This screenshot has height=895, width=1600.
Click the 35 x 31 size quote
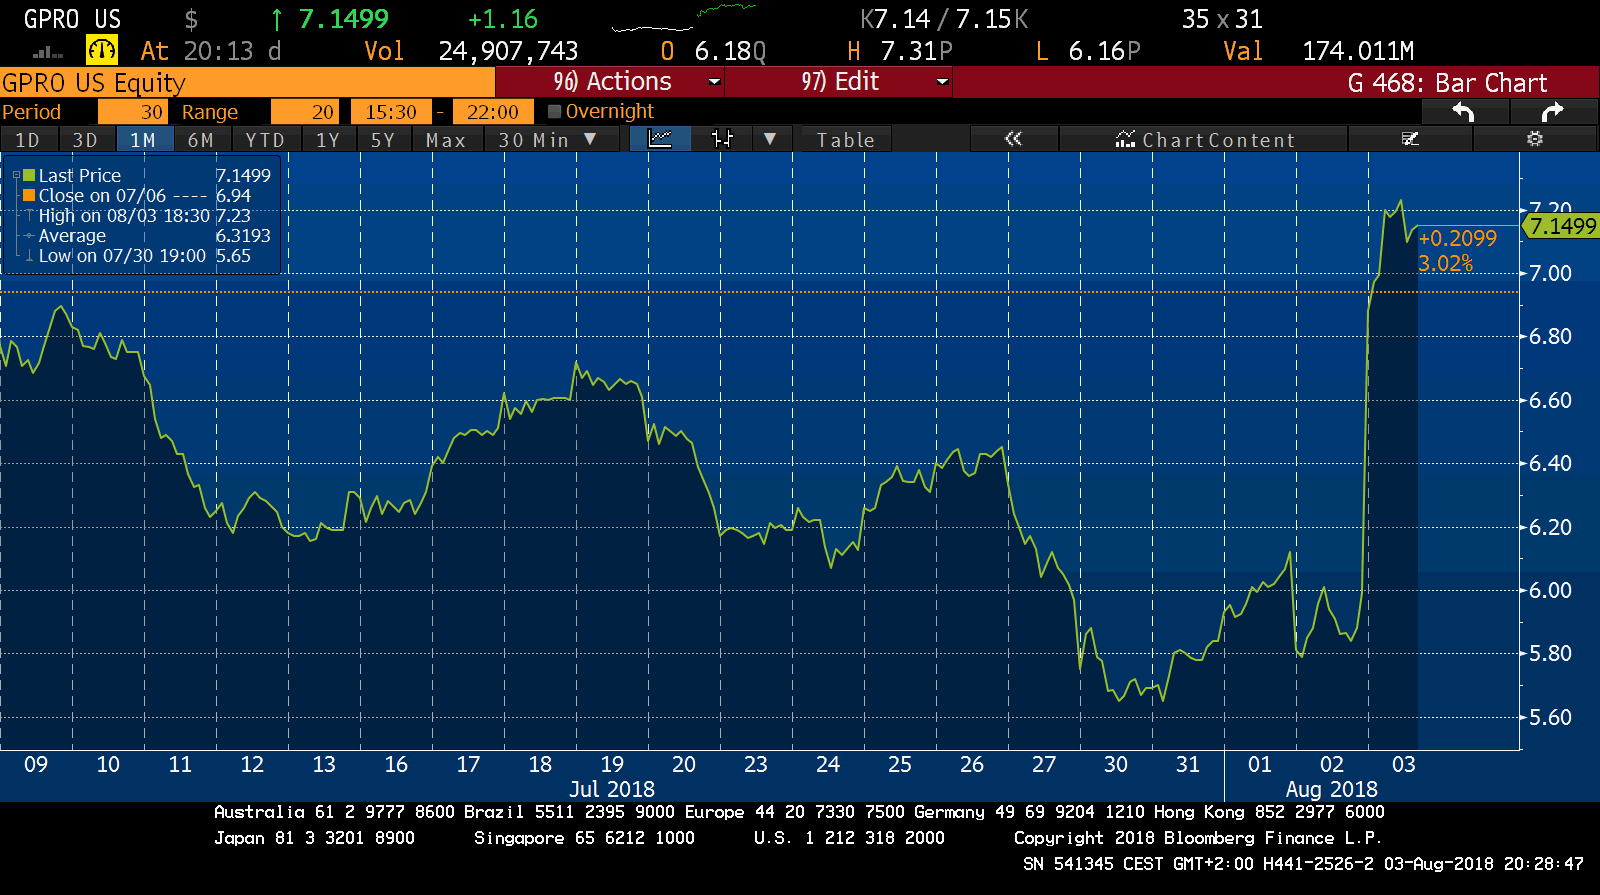tap(1222, 19)
